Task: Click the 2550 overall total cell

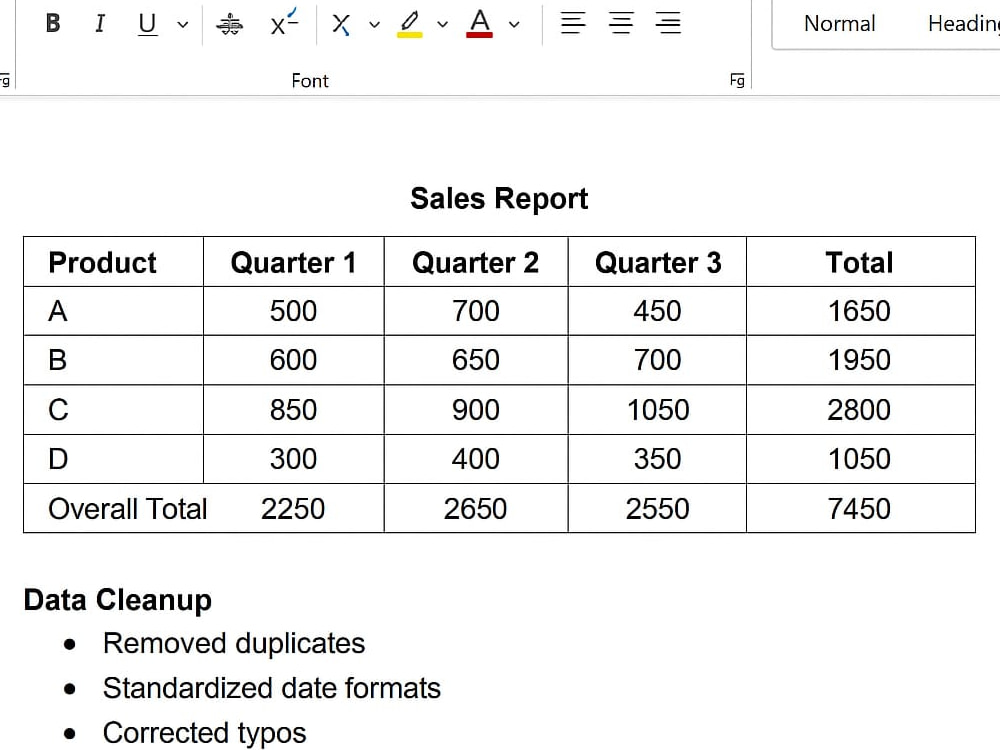Action: tap(658, 509)
